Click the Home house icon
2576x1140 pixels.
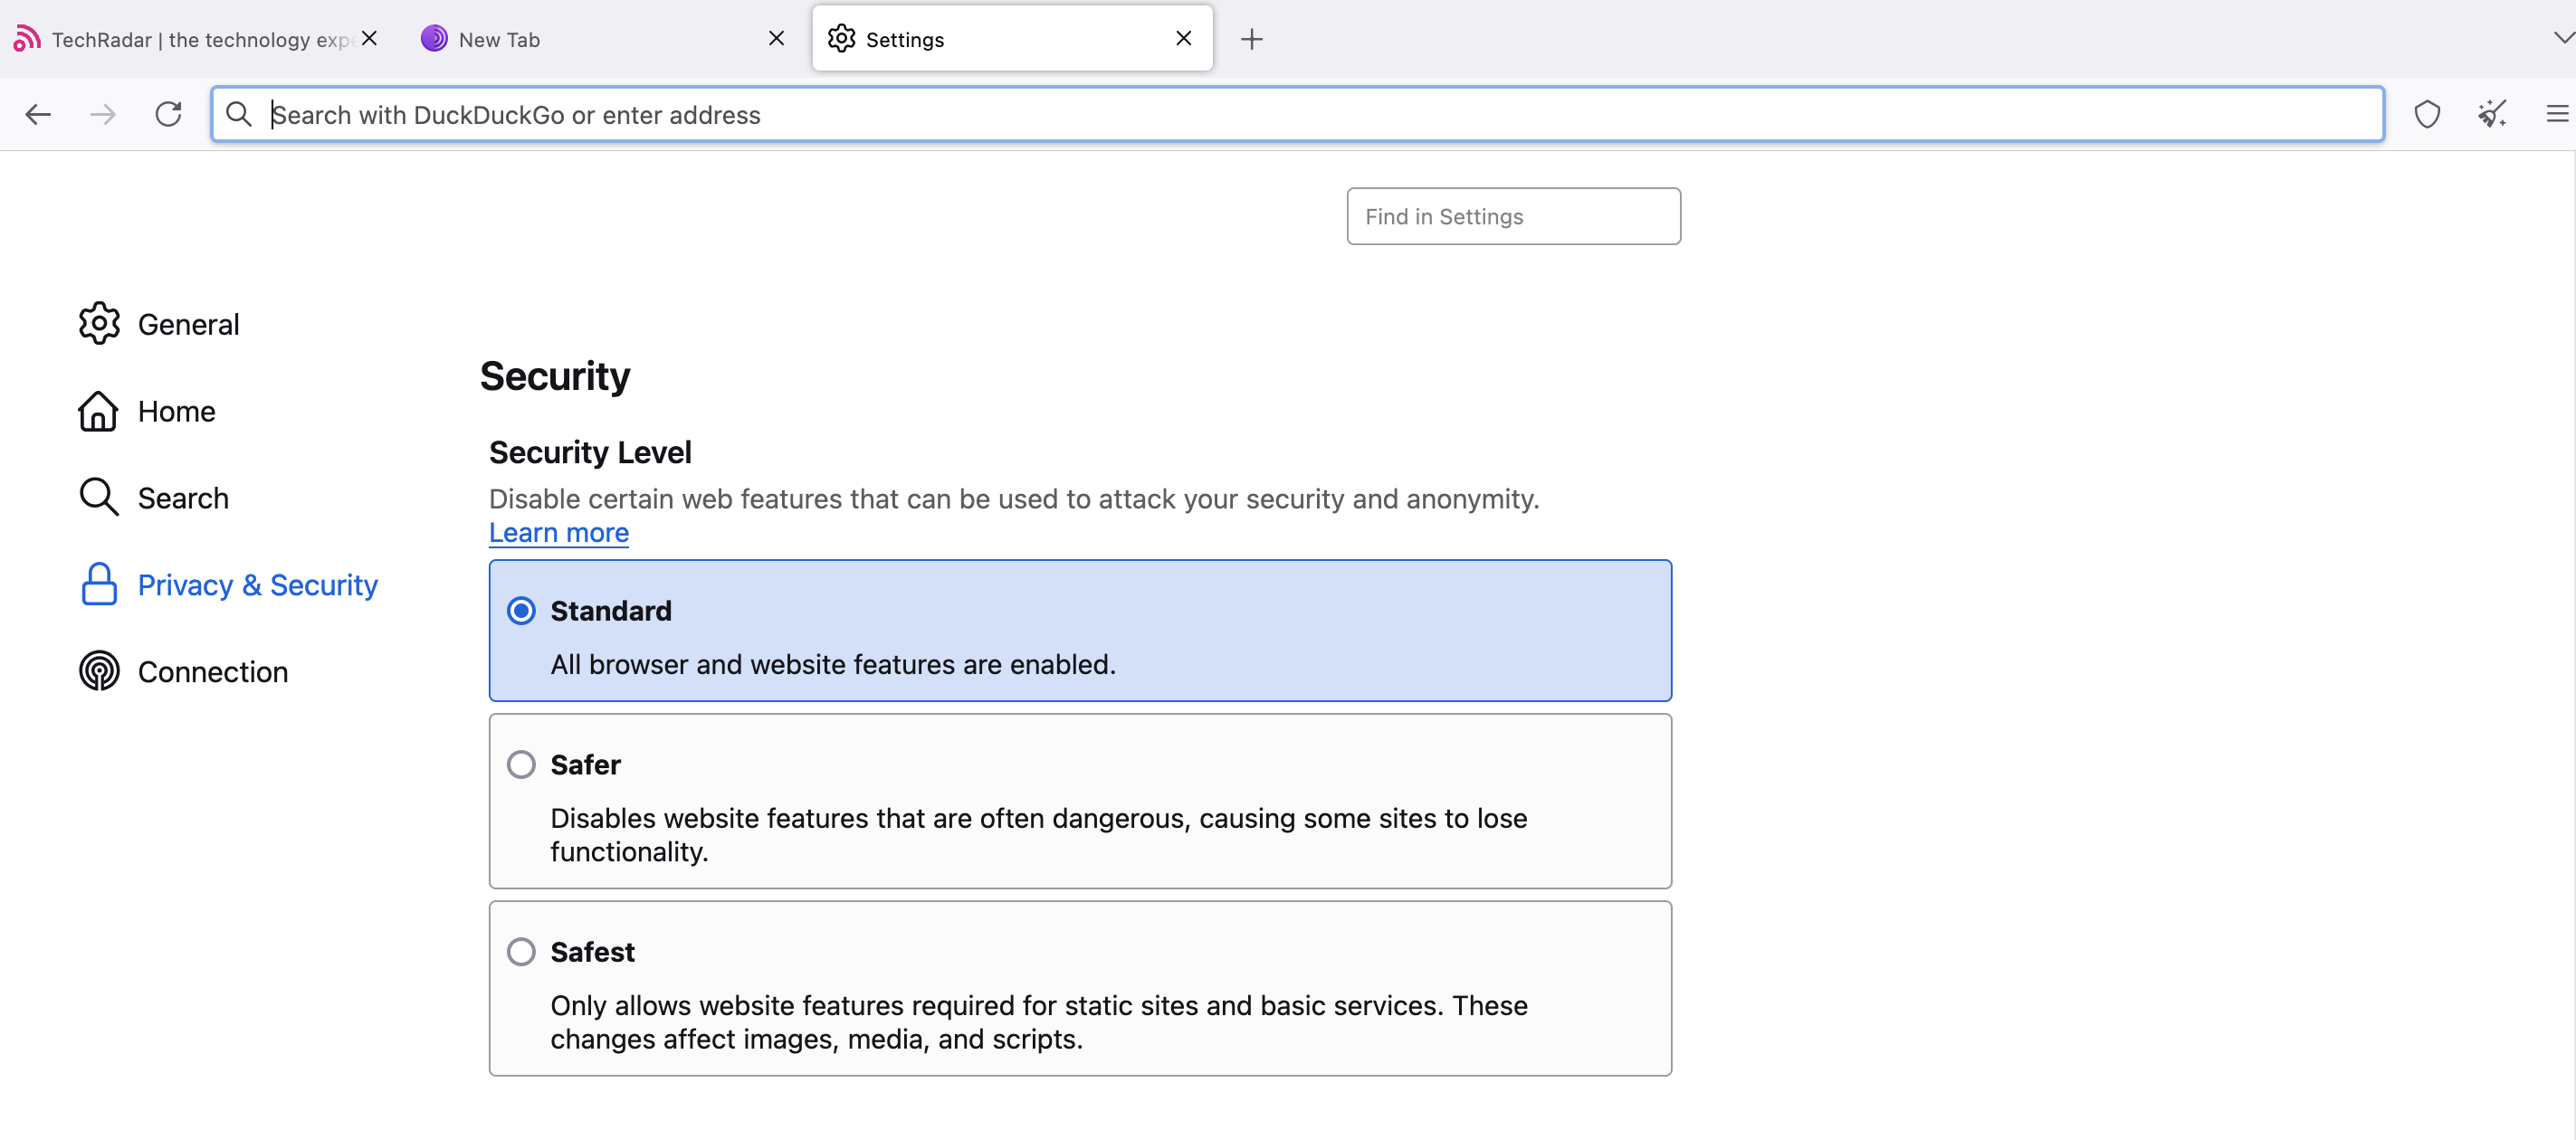coord(99,410)
